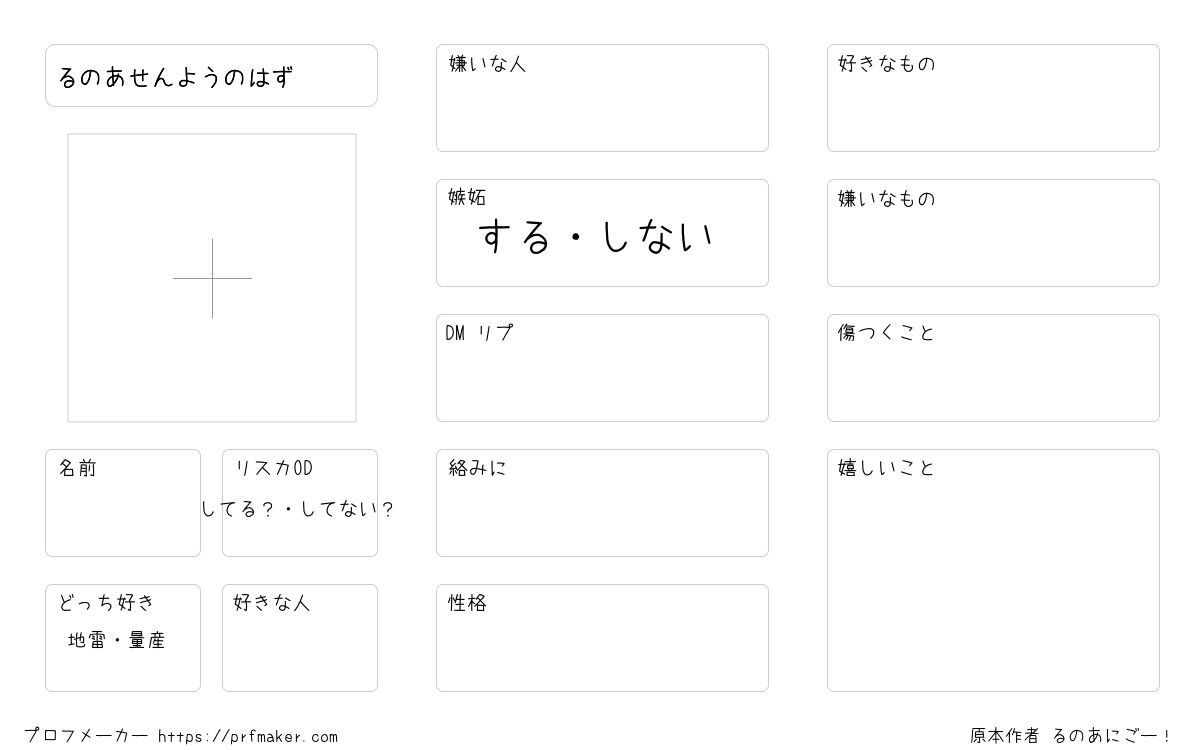This screenshot has width=1200, height=750.
Task: Click the 嫌いなもの box
Action: coord(993,233)
